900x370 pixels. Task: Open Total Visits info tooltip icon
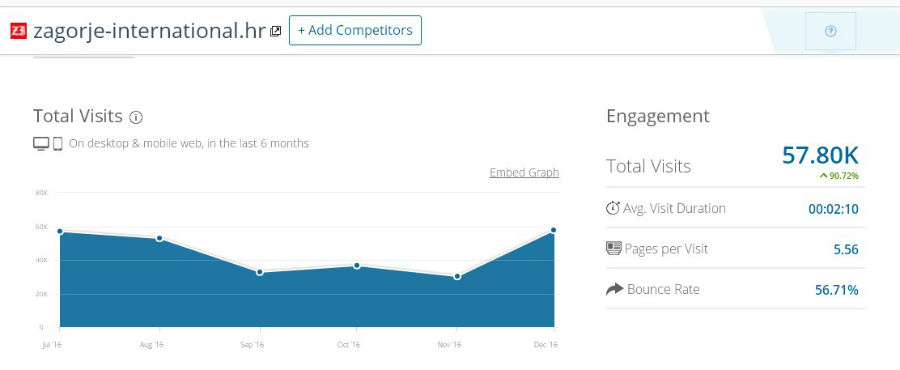click(135, 118)
